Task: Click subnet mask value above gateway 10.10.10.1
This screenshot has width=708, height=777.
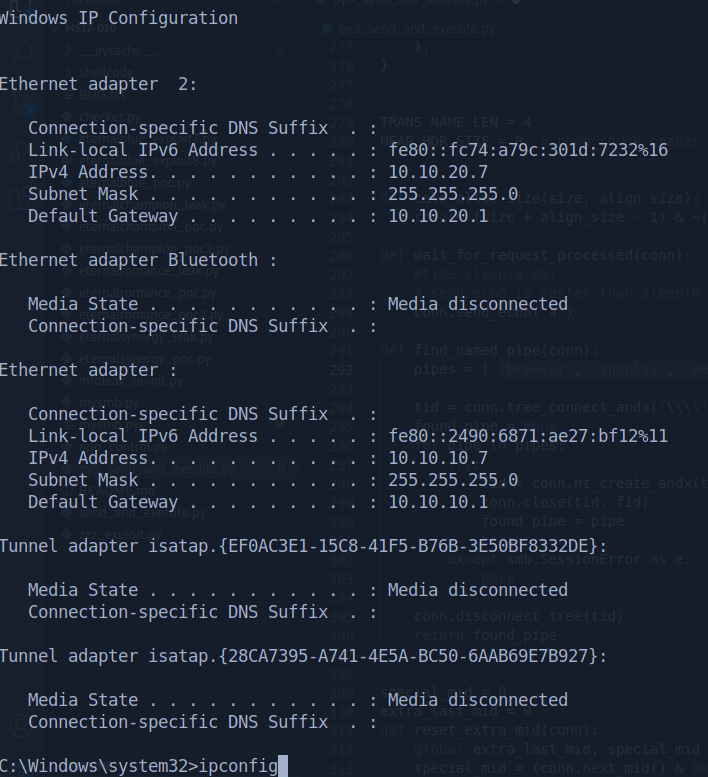Action: click(453, 480)
